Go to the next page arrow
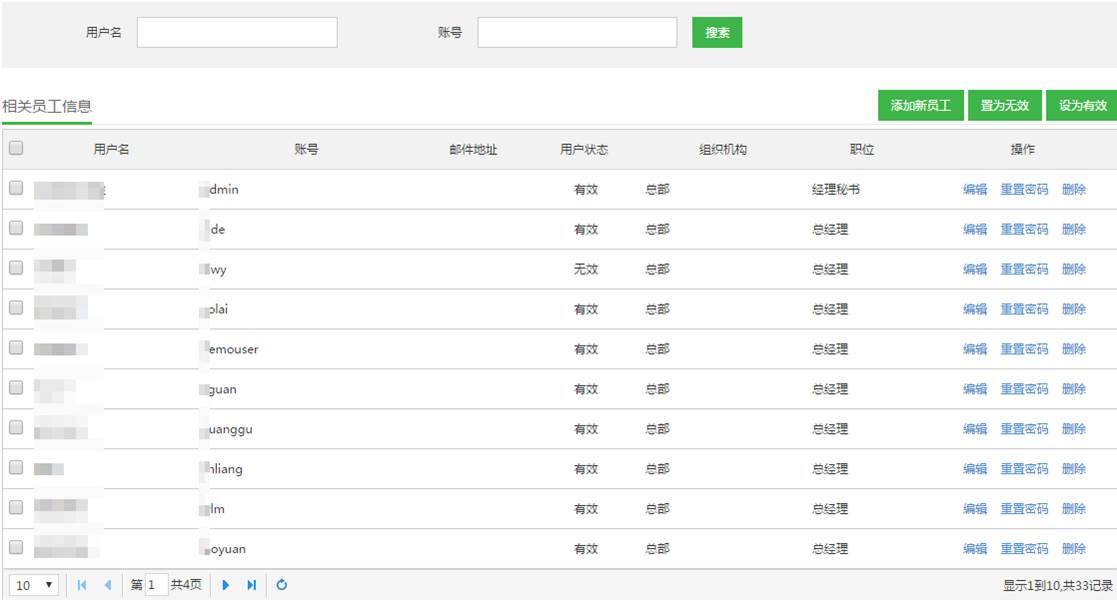1117x600 pixels. [226, 585]
